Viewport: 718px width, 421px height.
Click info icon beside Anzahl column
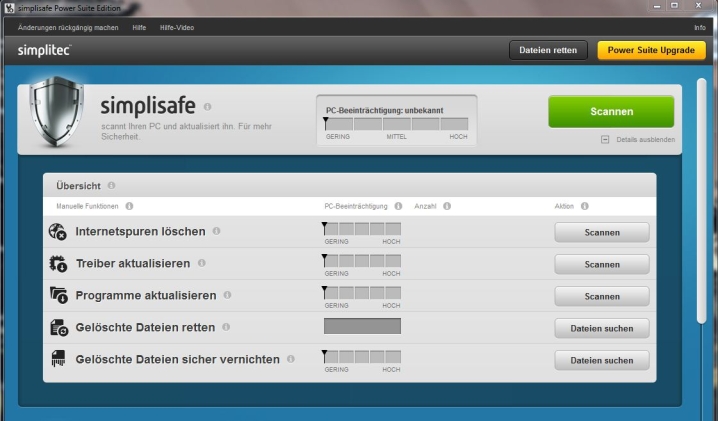click(x=447, y=206)
